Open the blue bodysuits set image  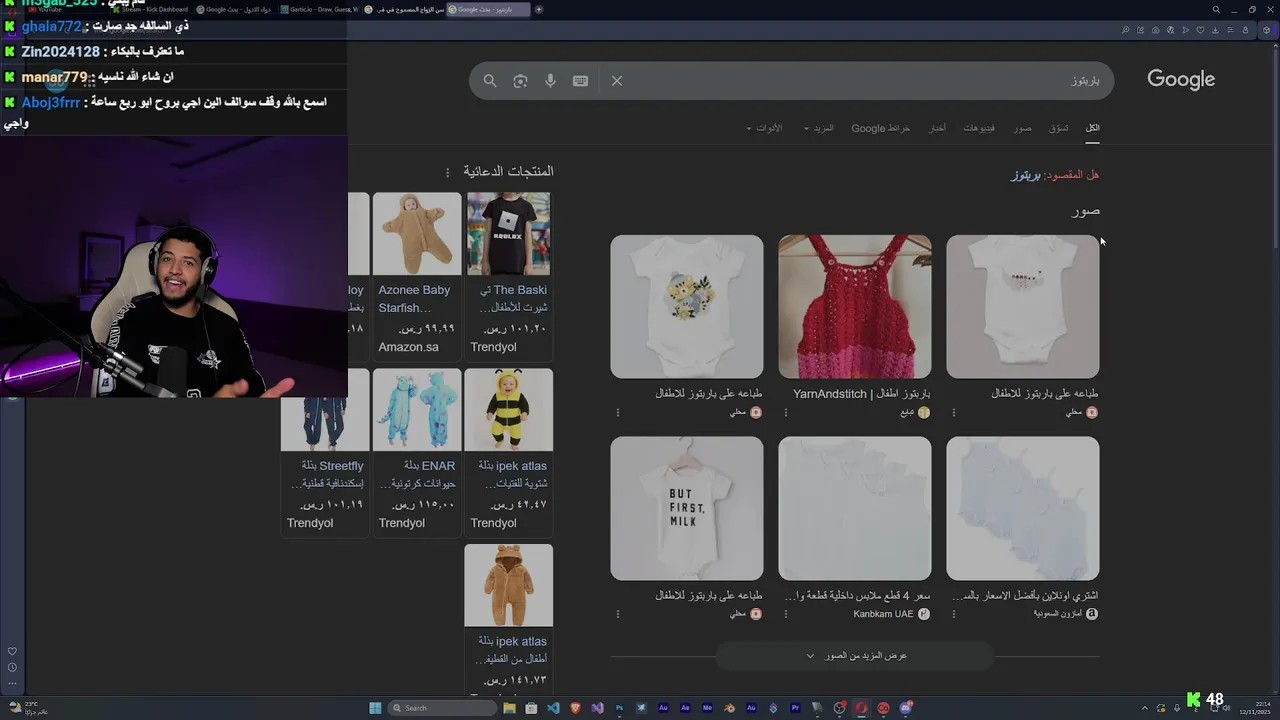(1023, 508)
